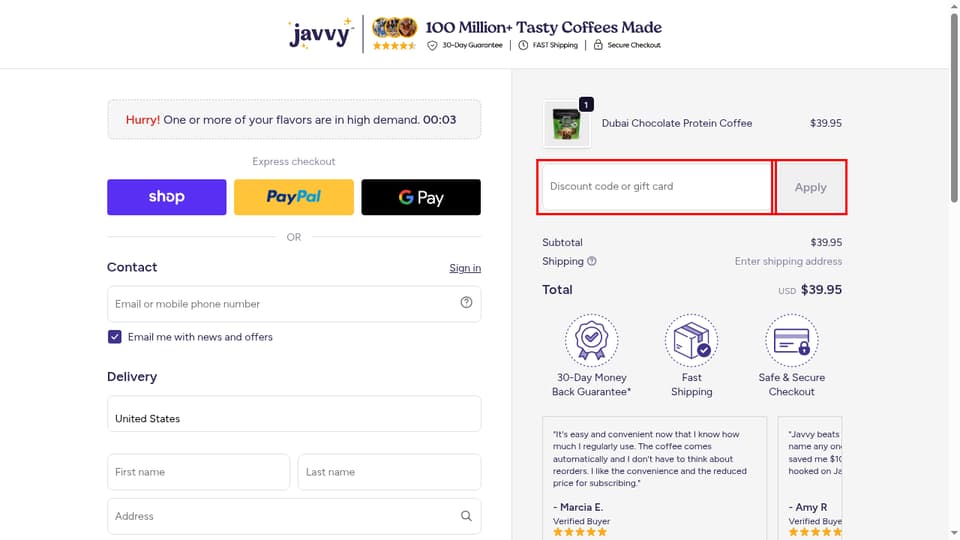Screen dimensions: 960x540
Task: Focus the Discount code or gift card field
Action: point(656,187)
